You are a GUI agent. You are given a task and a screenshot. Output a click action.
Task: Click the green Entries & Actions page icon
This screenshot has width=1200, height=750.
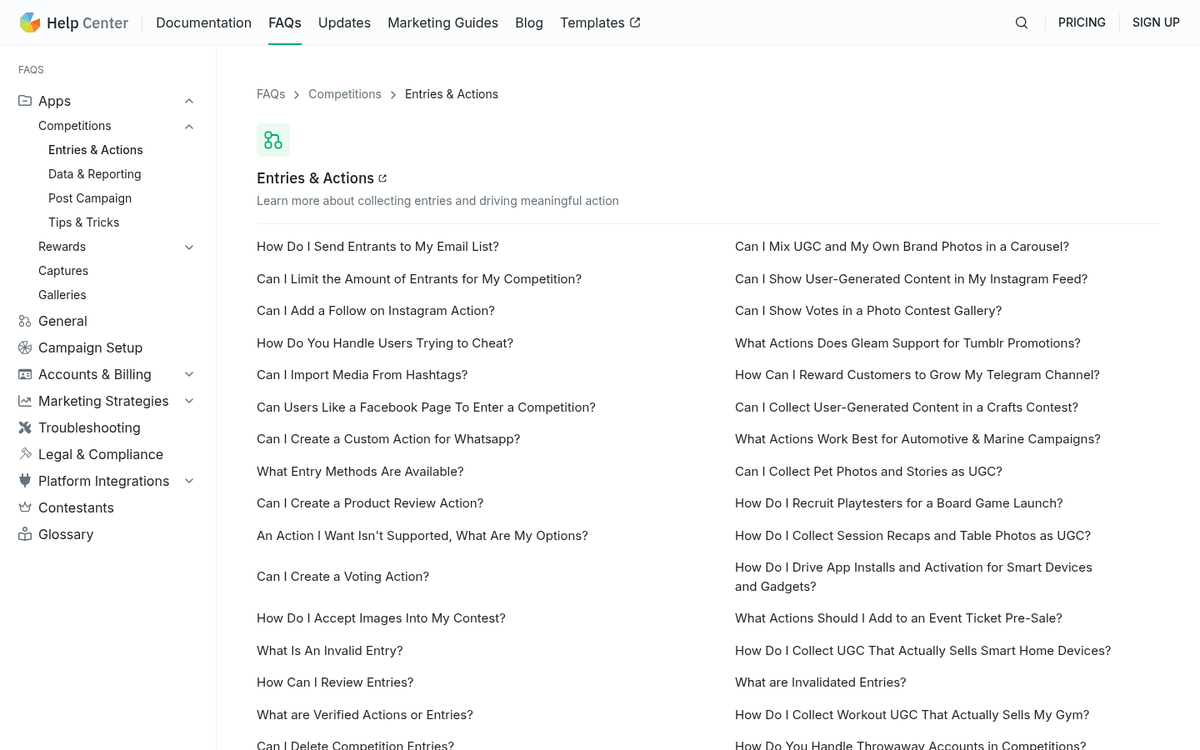click(273, 140)
